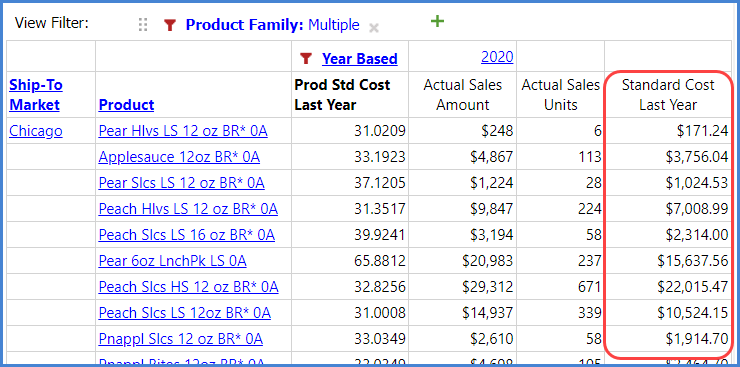Open the Chicago market link
The image size is (740, 367).
[x=36, y=131]
